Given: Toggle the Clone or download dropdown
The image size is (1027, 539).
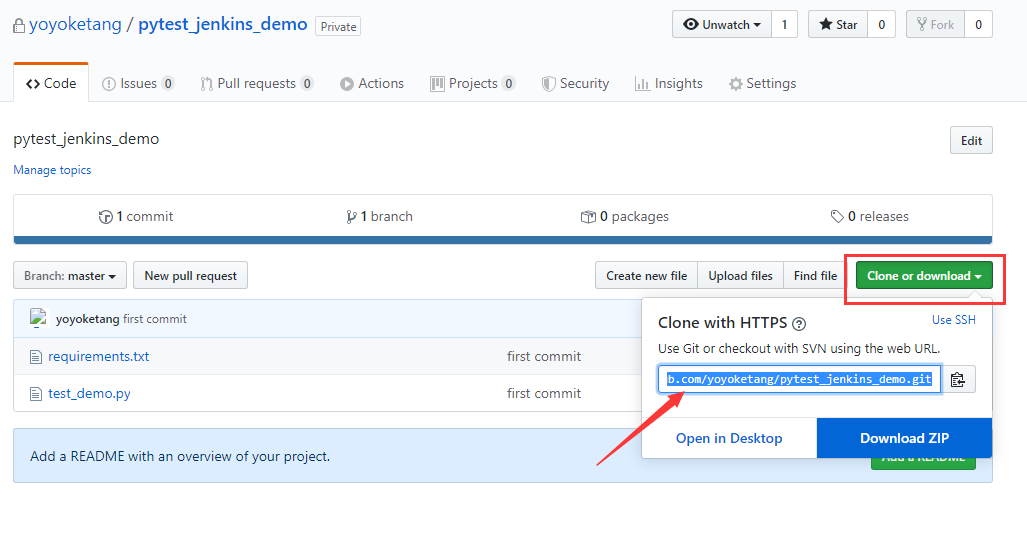Looking at the screenshot, I should click(x=924, y=276).
